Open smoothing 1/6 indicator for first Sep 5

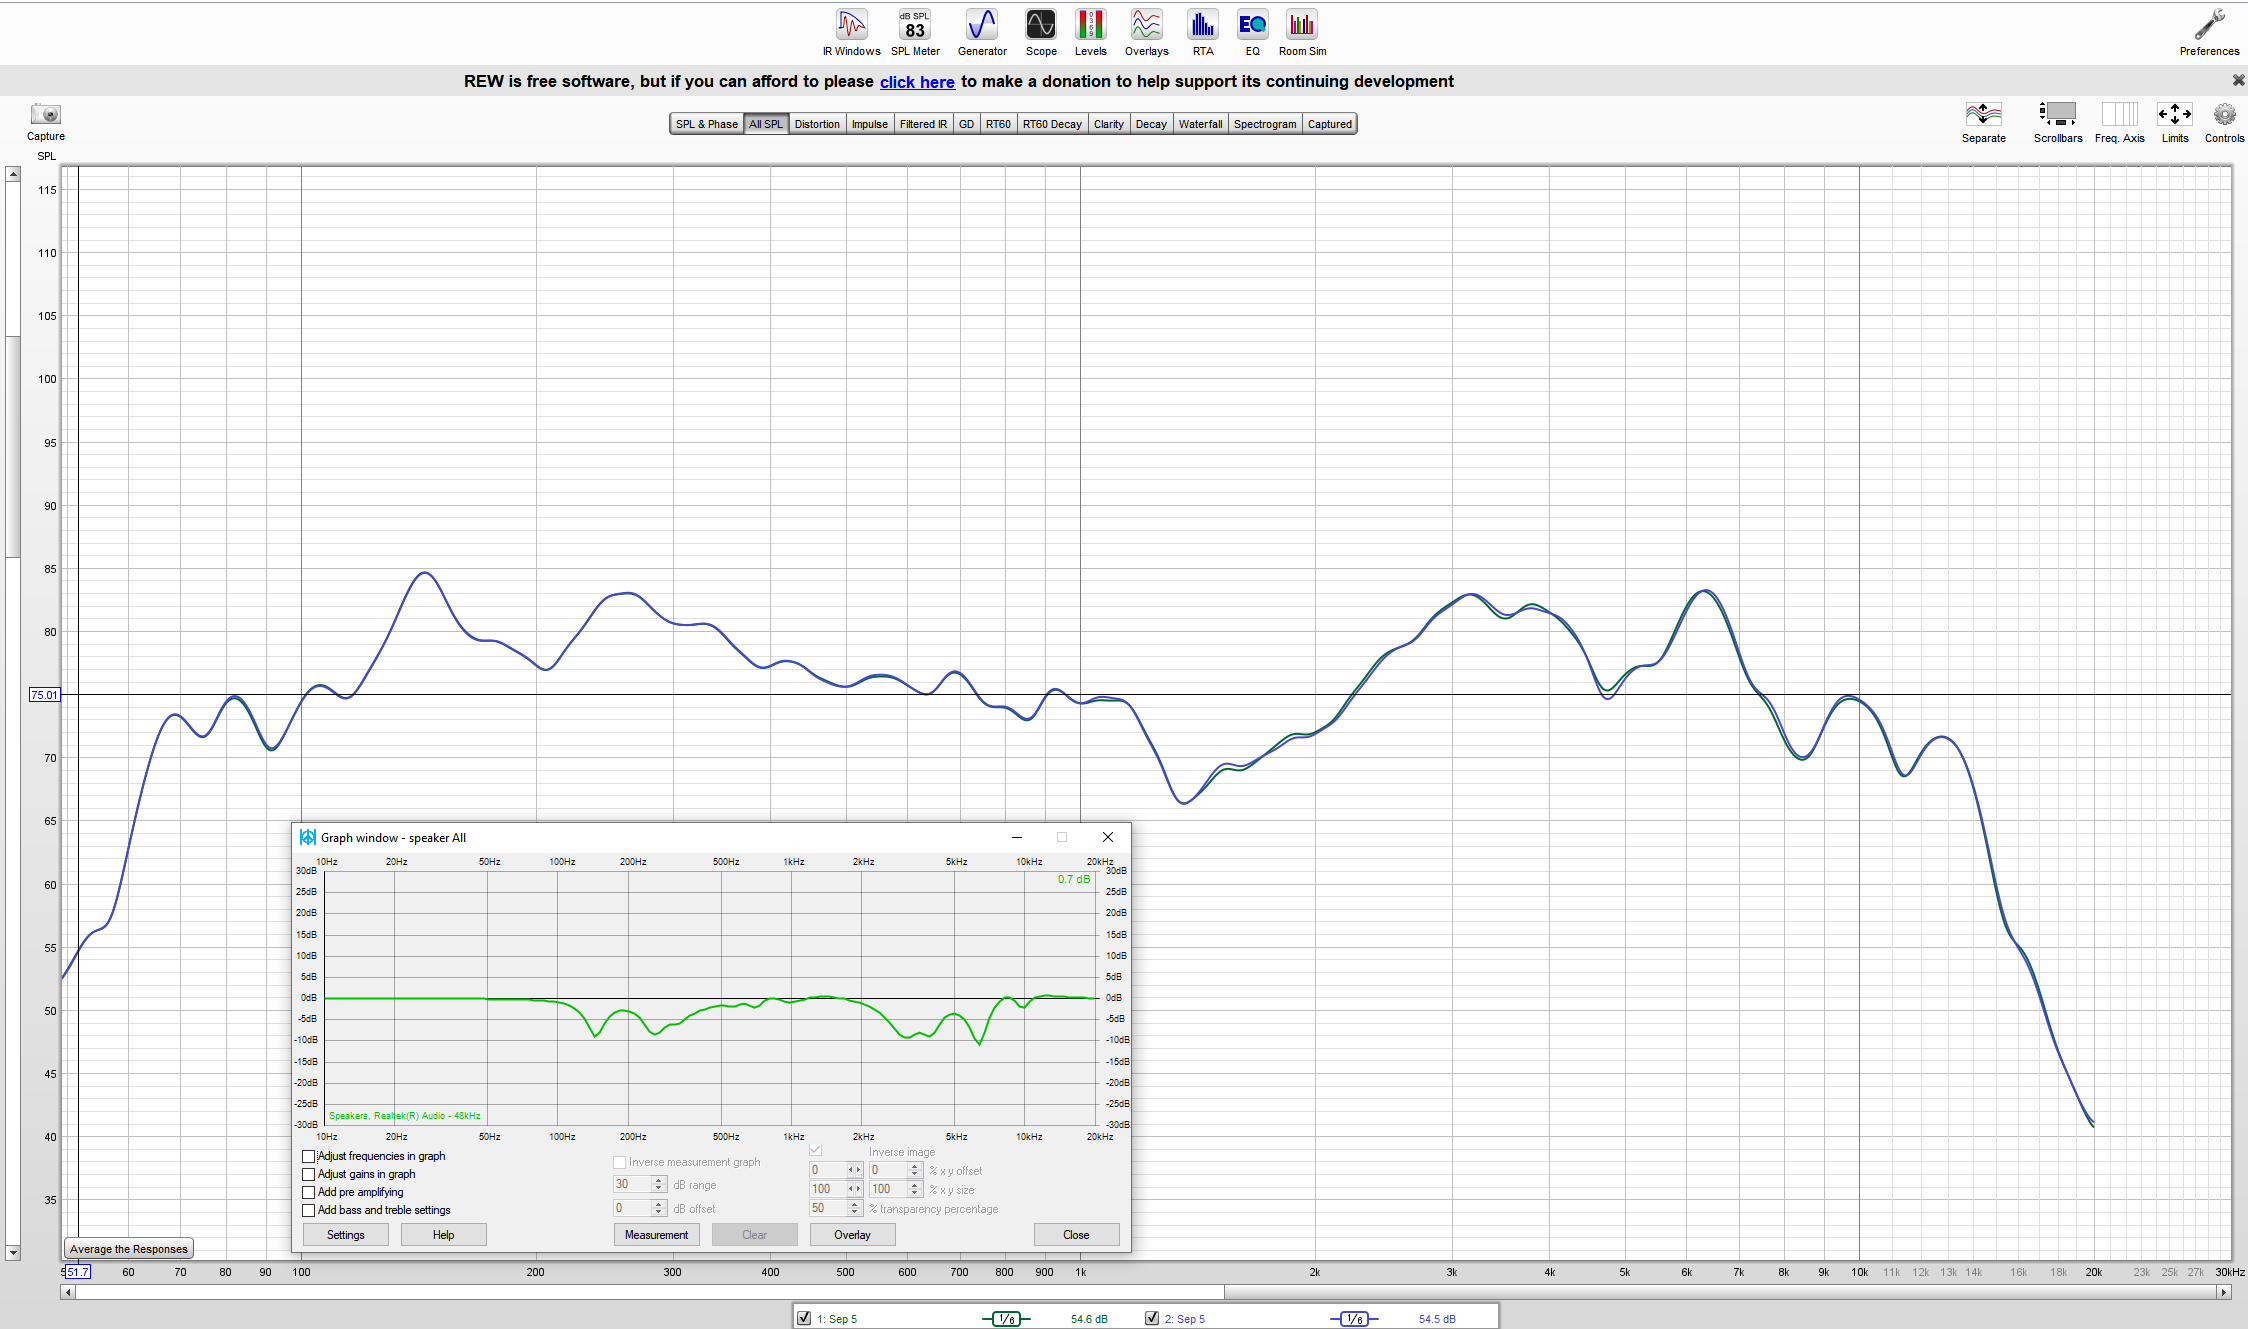pyautogui.click(x=1006, y=1319)
